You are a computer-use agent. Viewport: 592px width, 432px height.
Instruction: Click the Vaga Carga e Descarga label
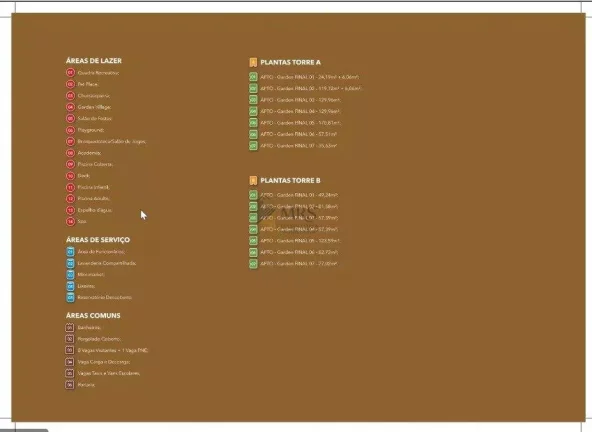[x=104, y=362]
